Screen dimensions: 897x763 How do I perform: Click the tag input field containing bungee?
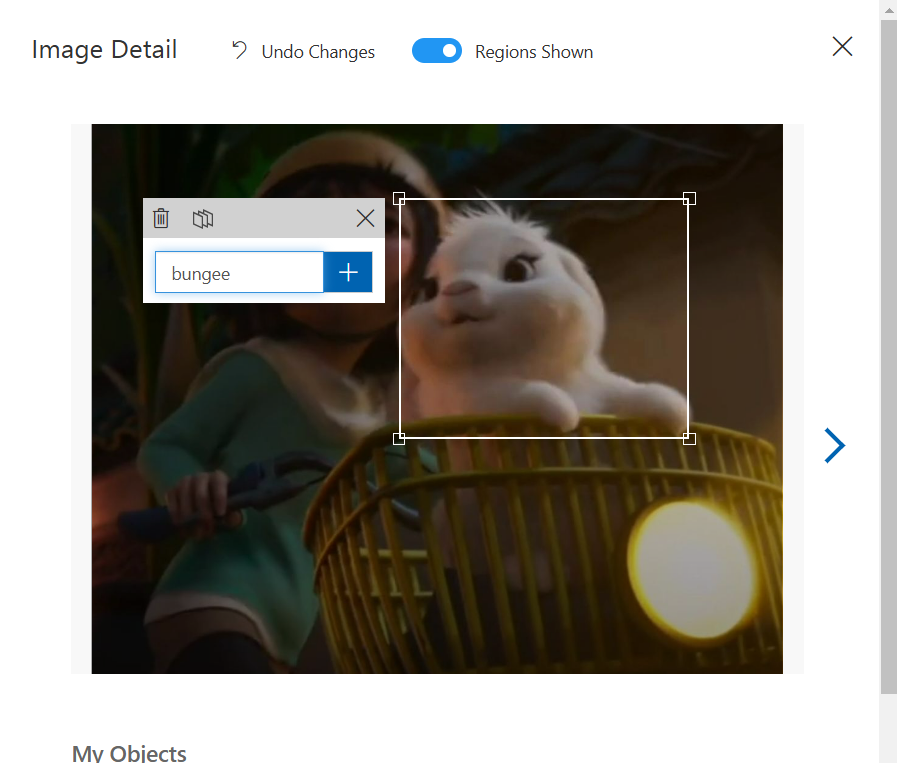pyautogui.click(x=239, y=273)
